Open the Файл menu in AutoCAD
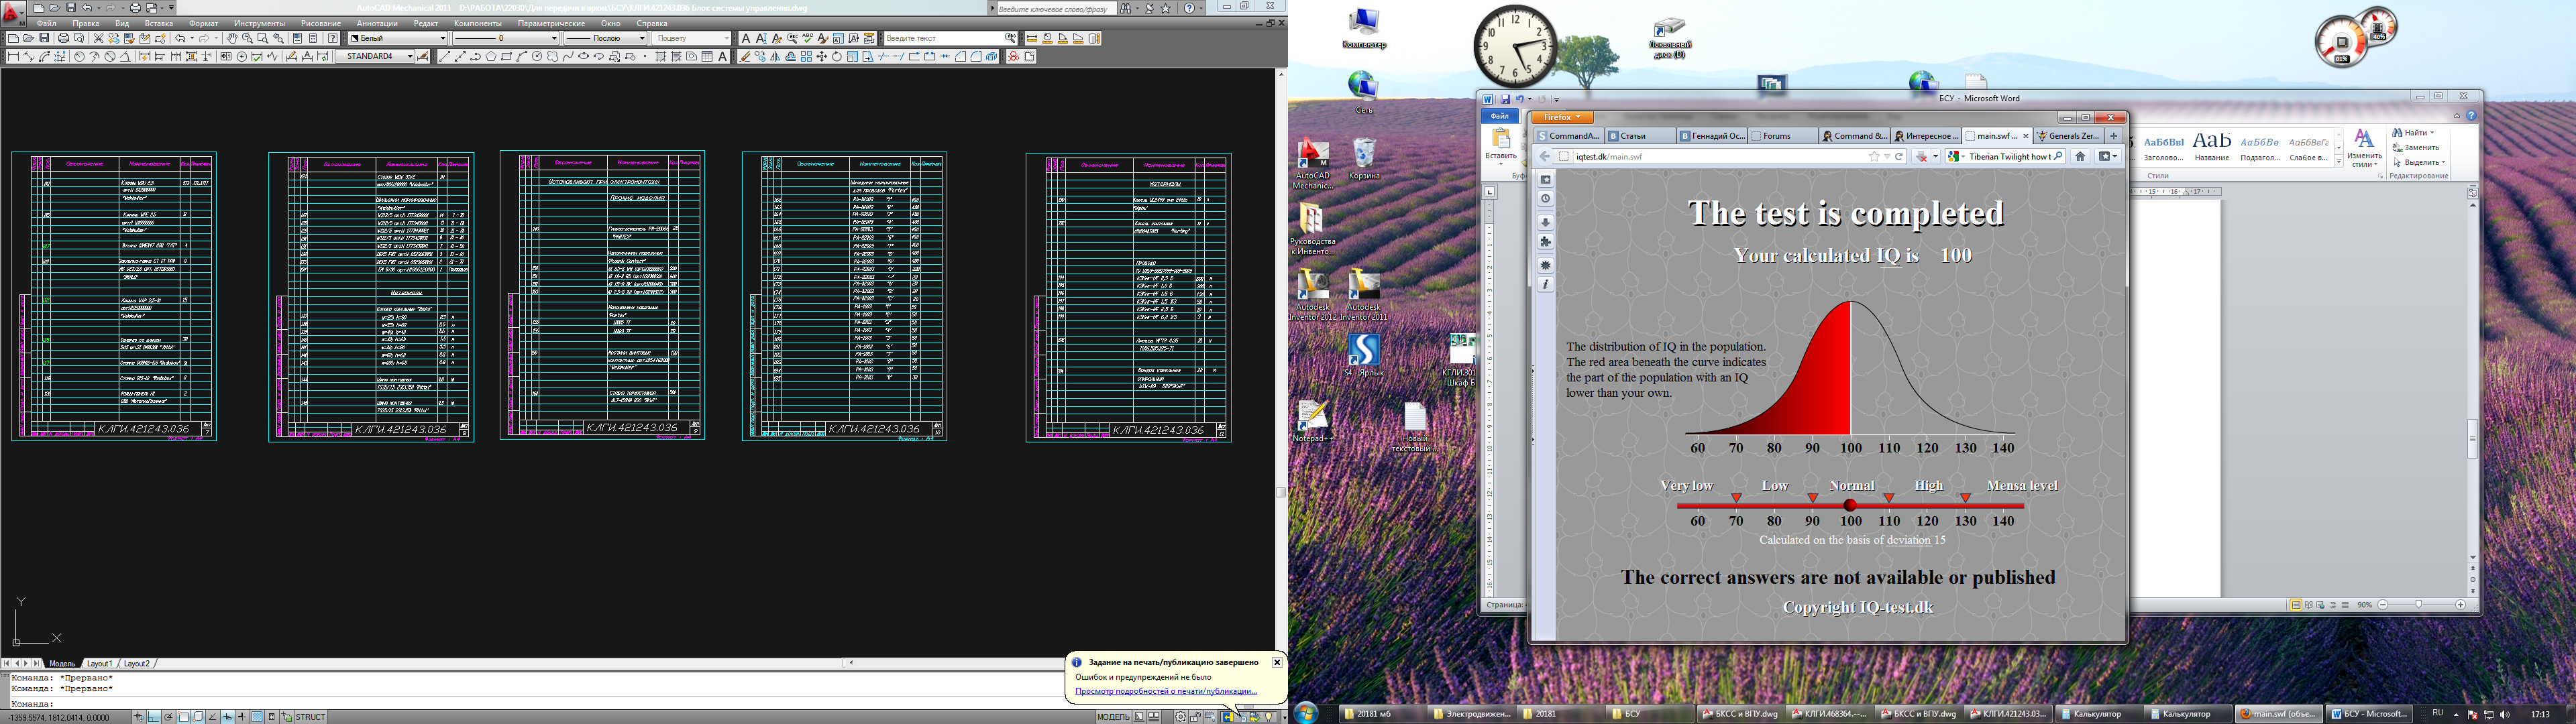2576x724 pixels. point(46,23)
